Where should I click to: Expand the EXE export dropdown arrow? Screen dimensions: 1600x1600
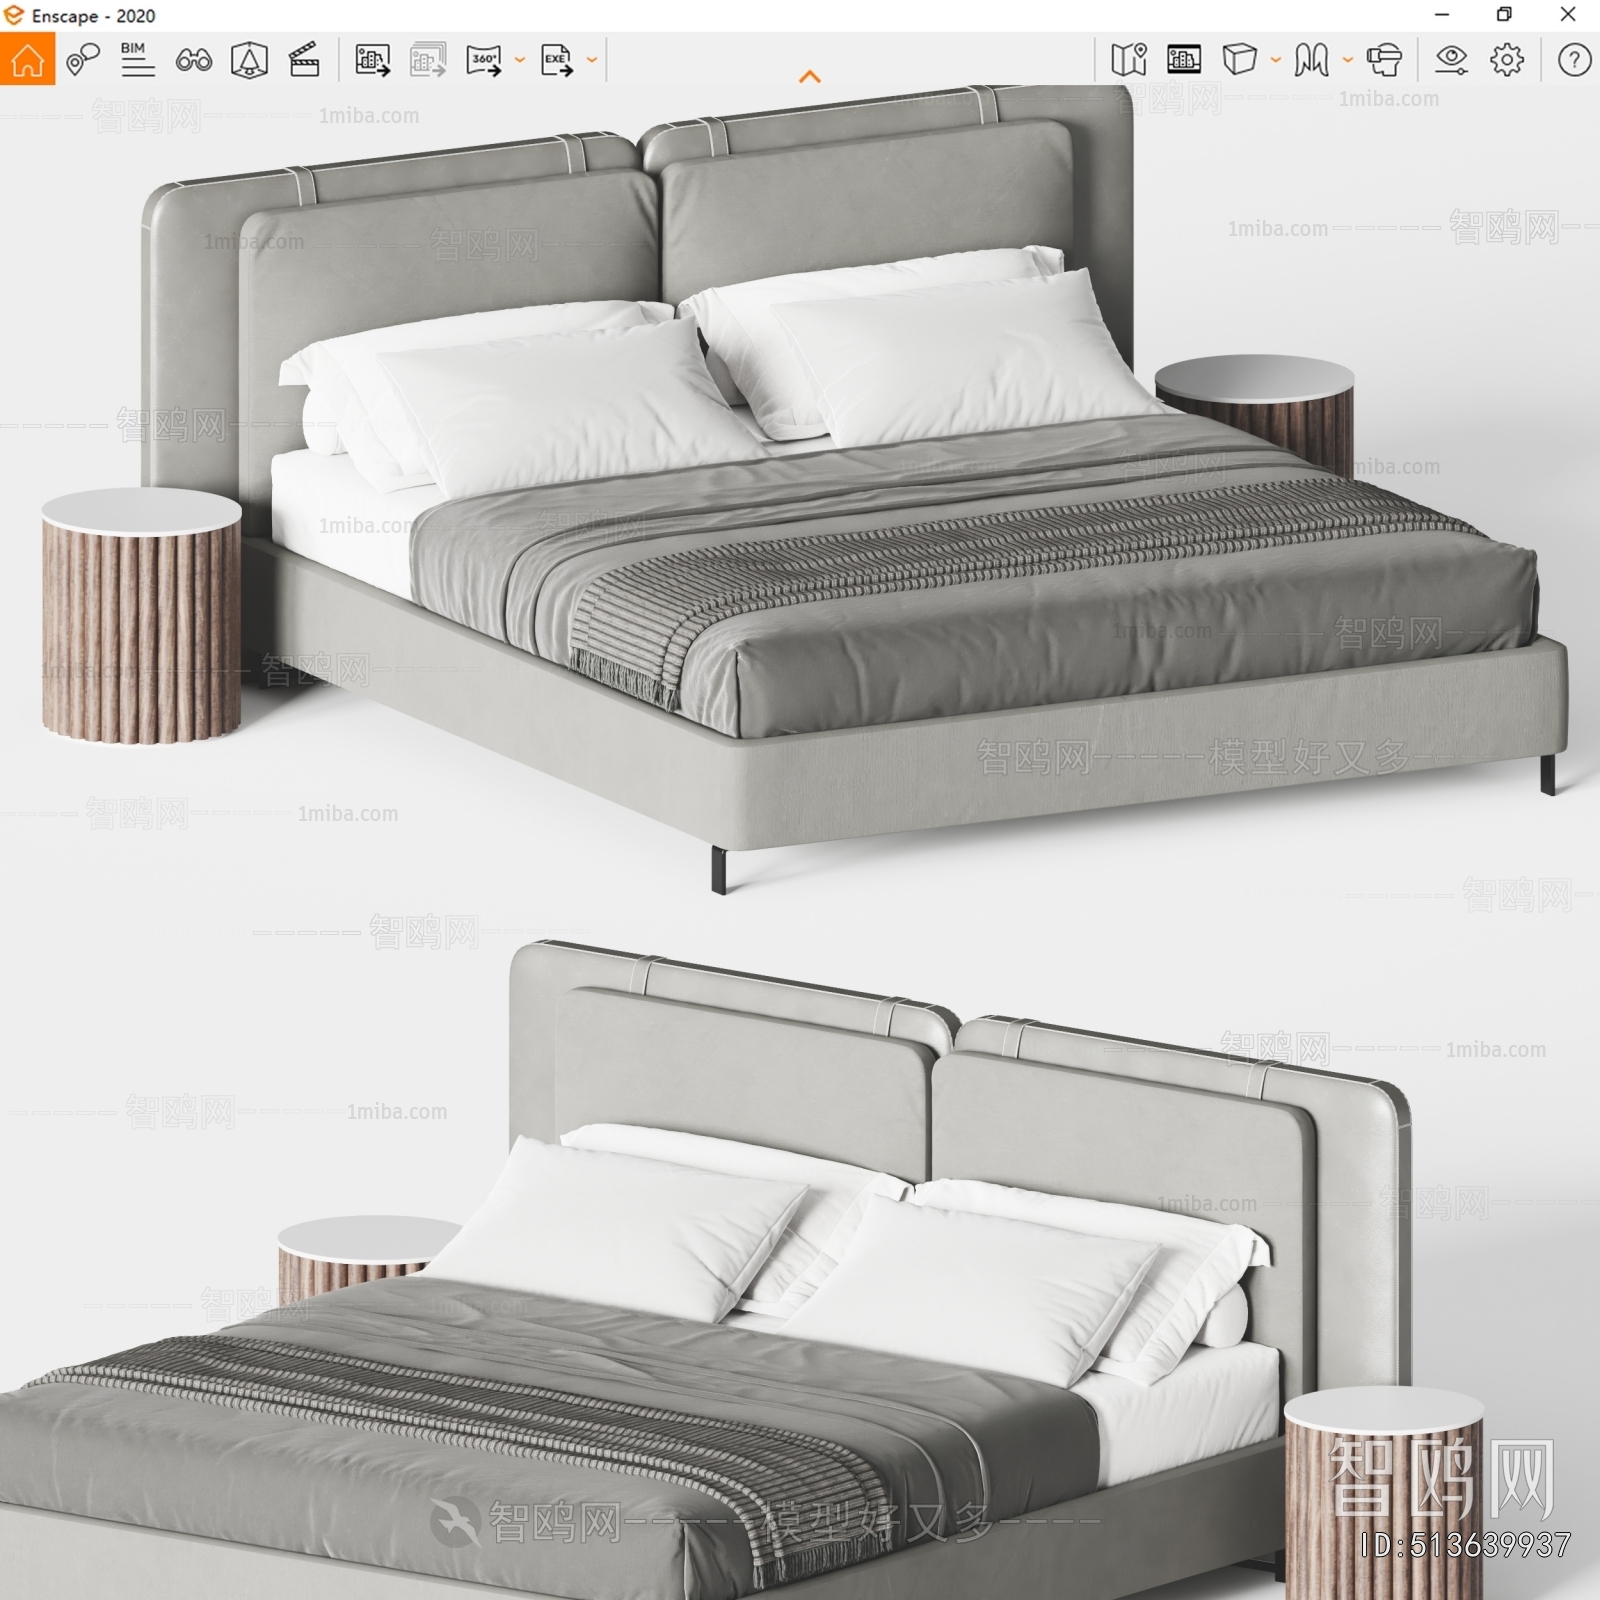591,60
